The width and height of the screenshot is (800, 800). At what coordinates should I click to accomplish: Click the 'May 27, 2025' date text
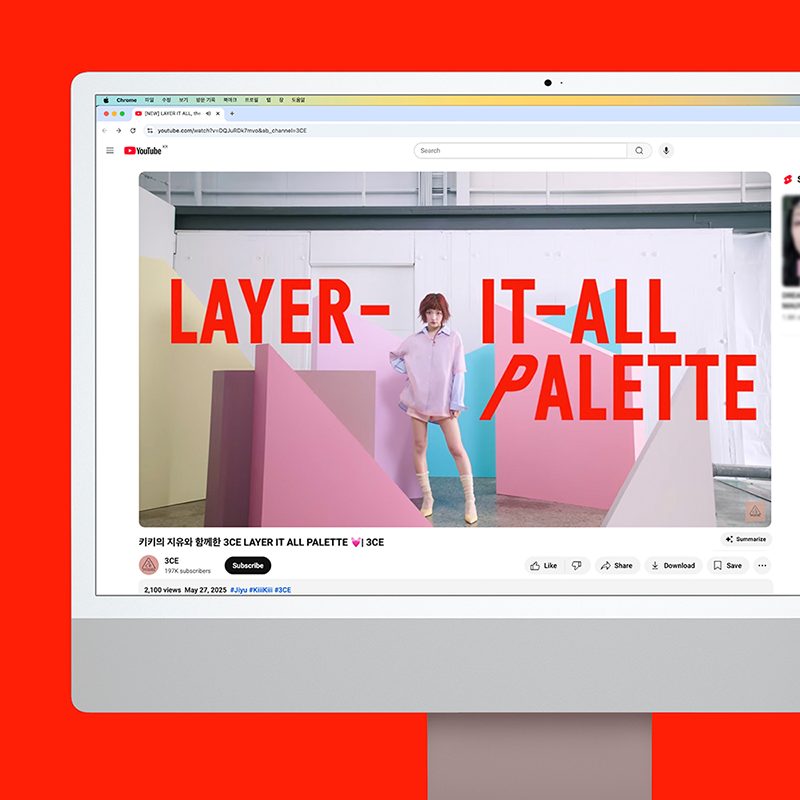(206, 590)
